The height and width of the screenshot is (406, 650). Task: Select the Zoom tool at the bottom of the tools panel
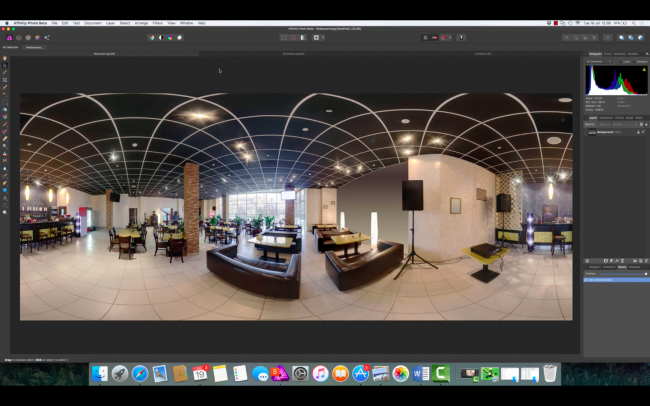tap(5, 212)
